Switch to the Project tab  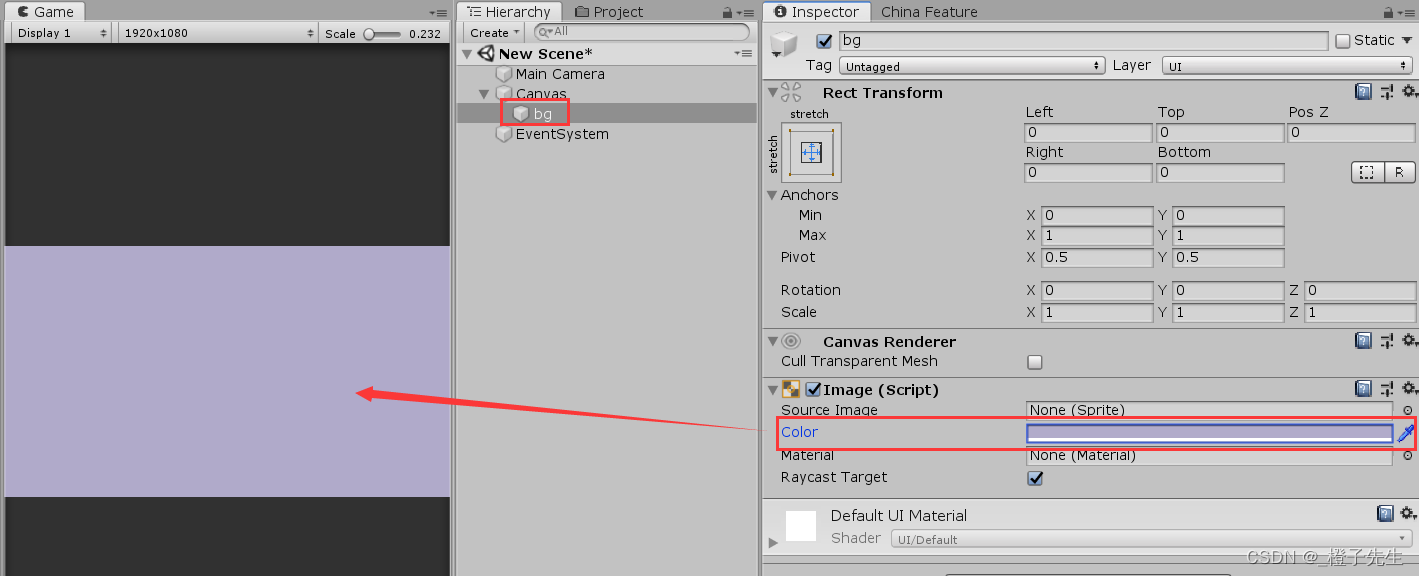coord(608,12)
